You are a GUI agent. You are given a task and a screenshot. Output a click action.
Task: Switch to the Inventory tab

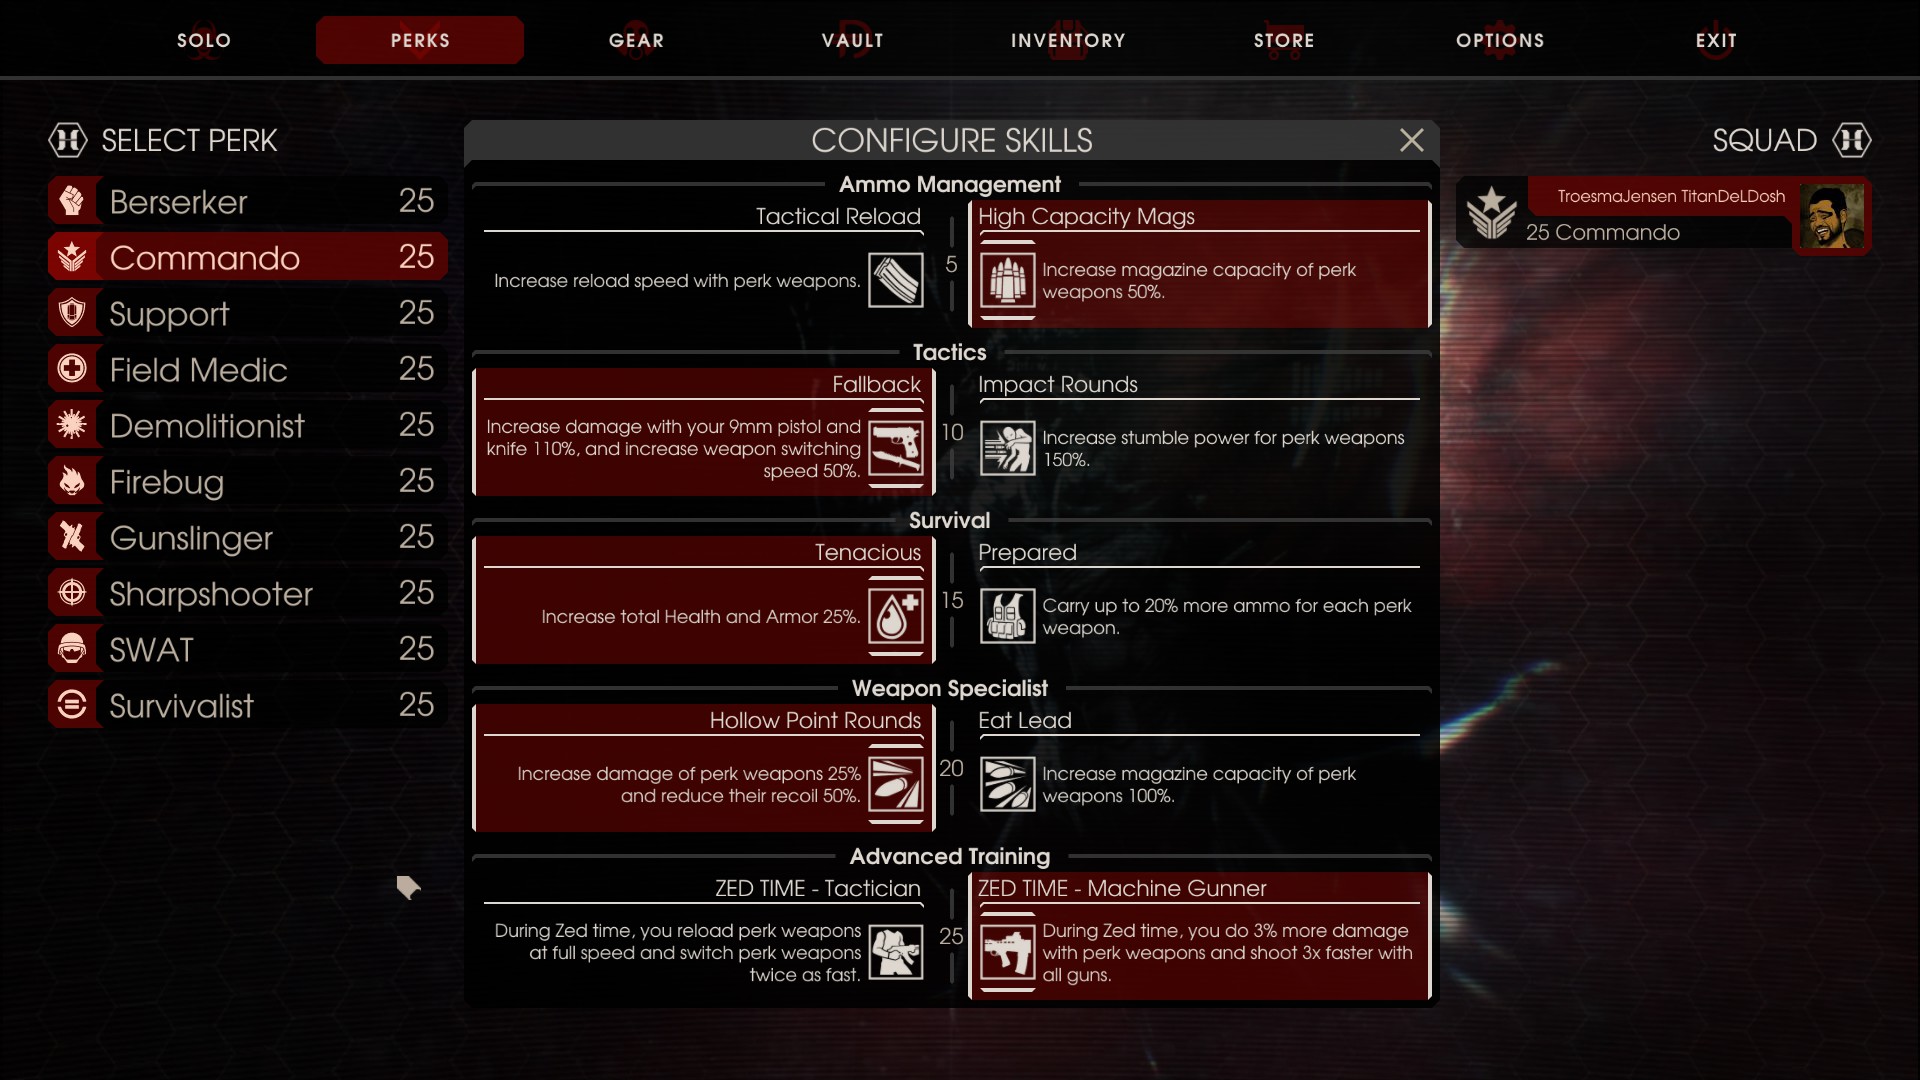[1068, 40]
